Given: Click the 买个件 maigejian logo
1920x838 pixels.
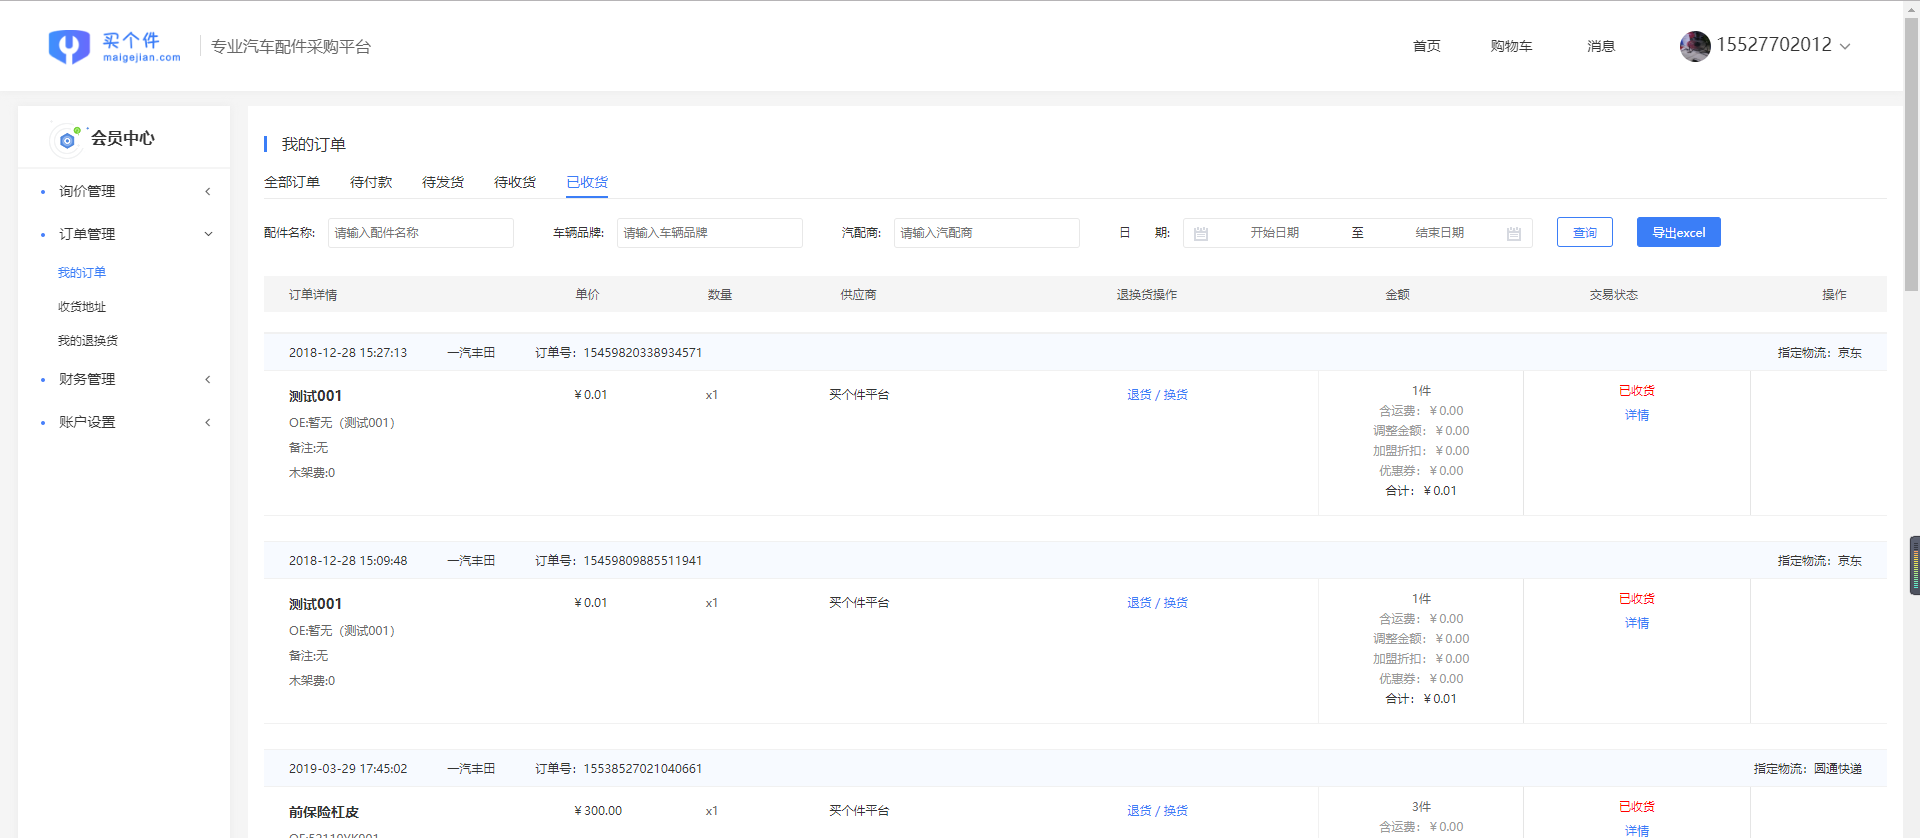Looking at the screenshot, I should [x=114, y=46].
